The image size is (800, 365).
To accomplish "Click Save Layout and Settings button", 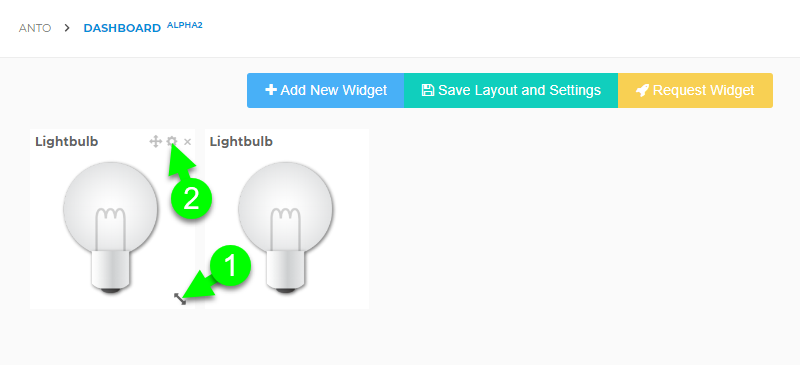I will (511, 90).
